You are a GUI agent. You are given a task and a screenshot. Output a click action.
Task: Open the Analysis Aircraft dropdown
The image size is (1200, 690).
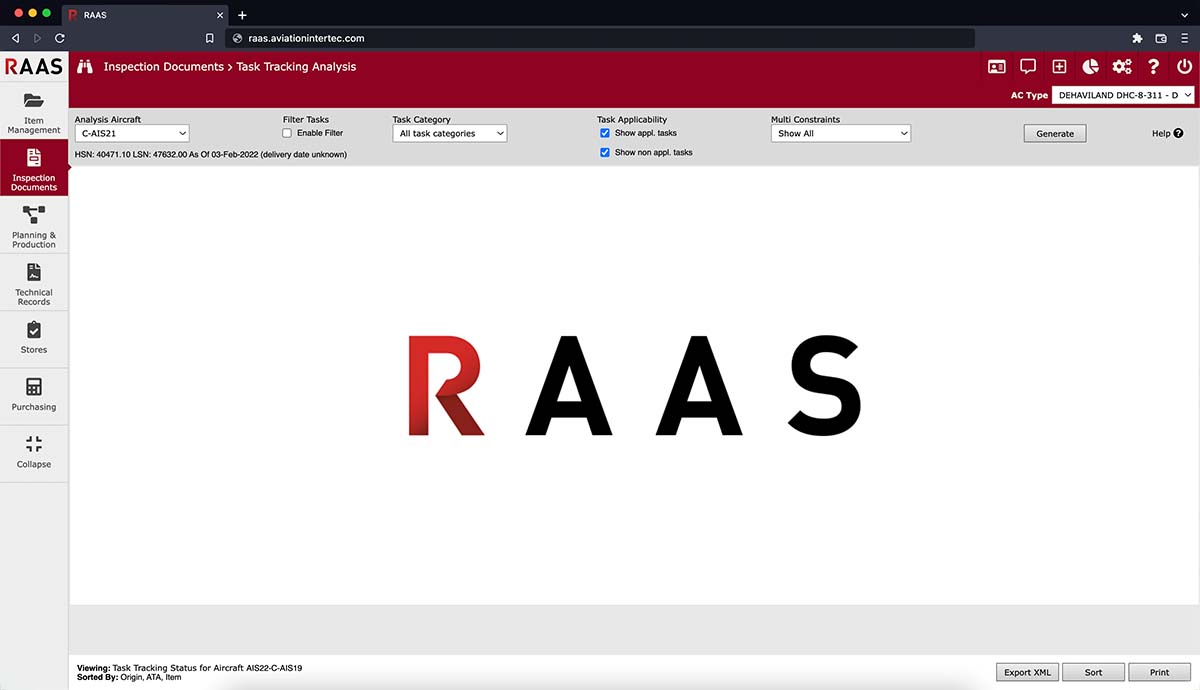132,133
